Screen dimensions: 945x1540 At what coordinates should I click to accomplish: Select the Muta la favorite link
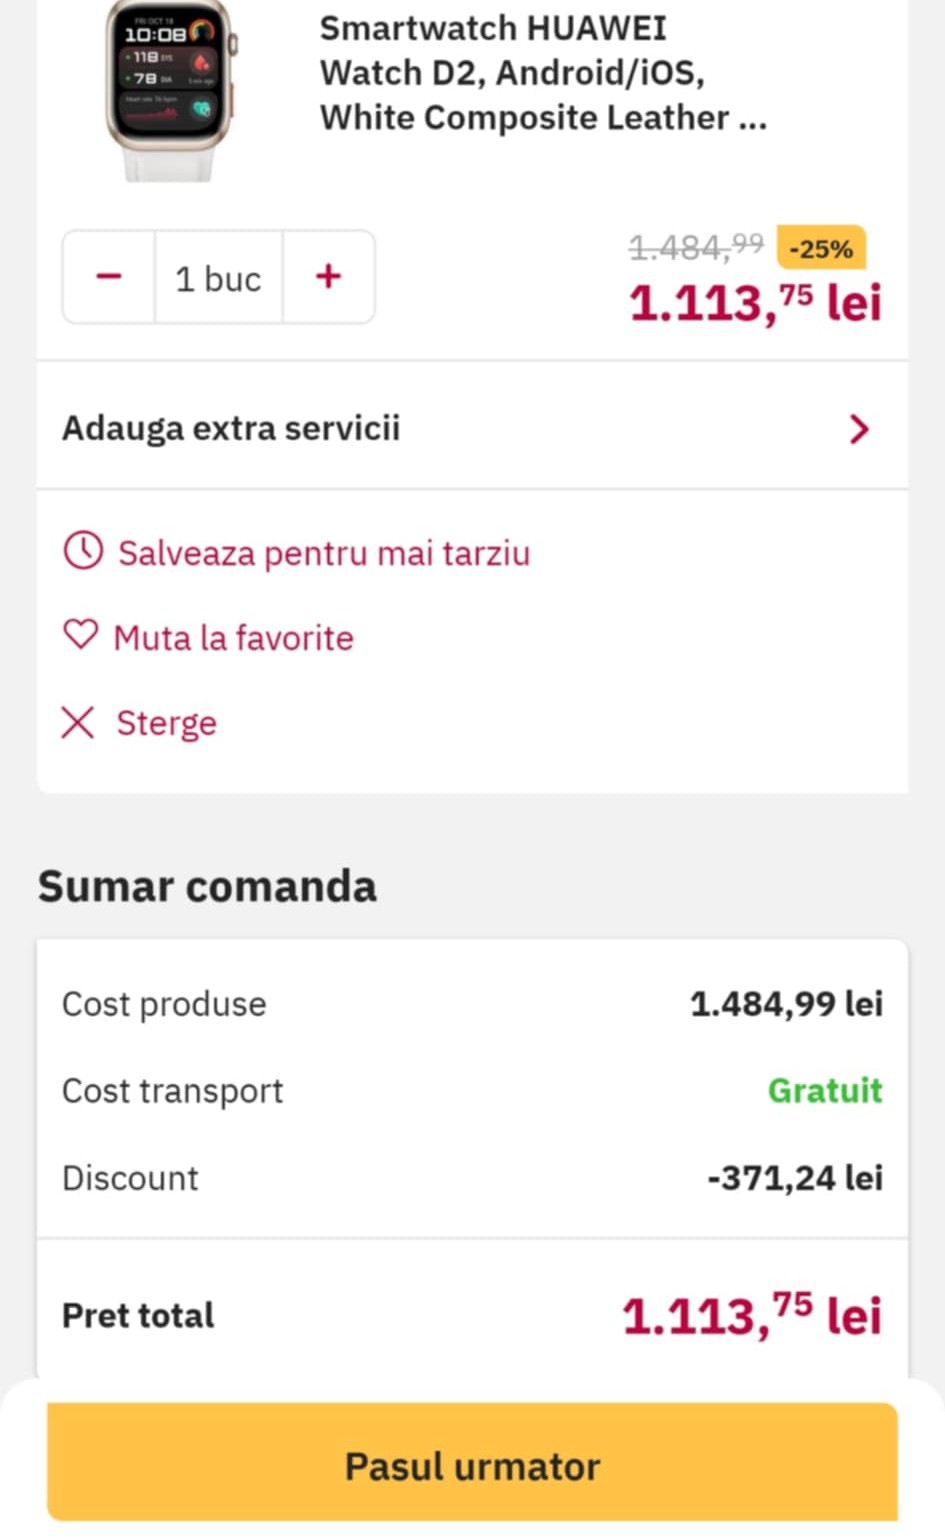(x=233, y=638)
